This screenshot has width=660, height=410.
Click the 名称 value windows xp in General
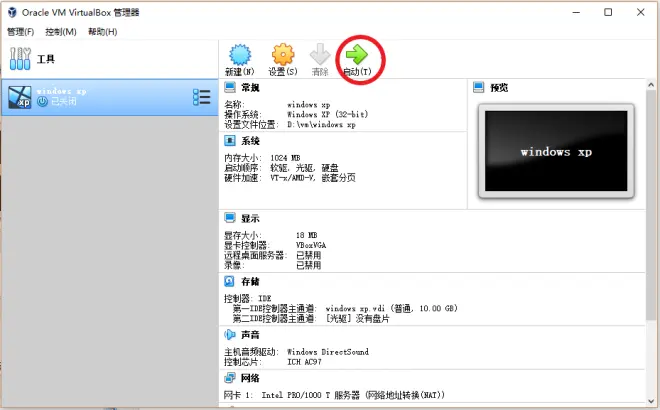tap(309, 104)
